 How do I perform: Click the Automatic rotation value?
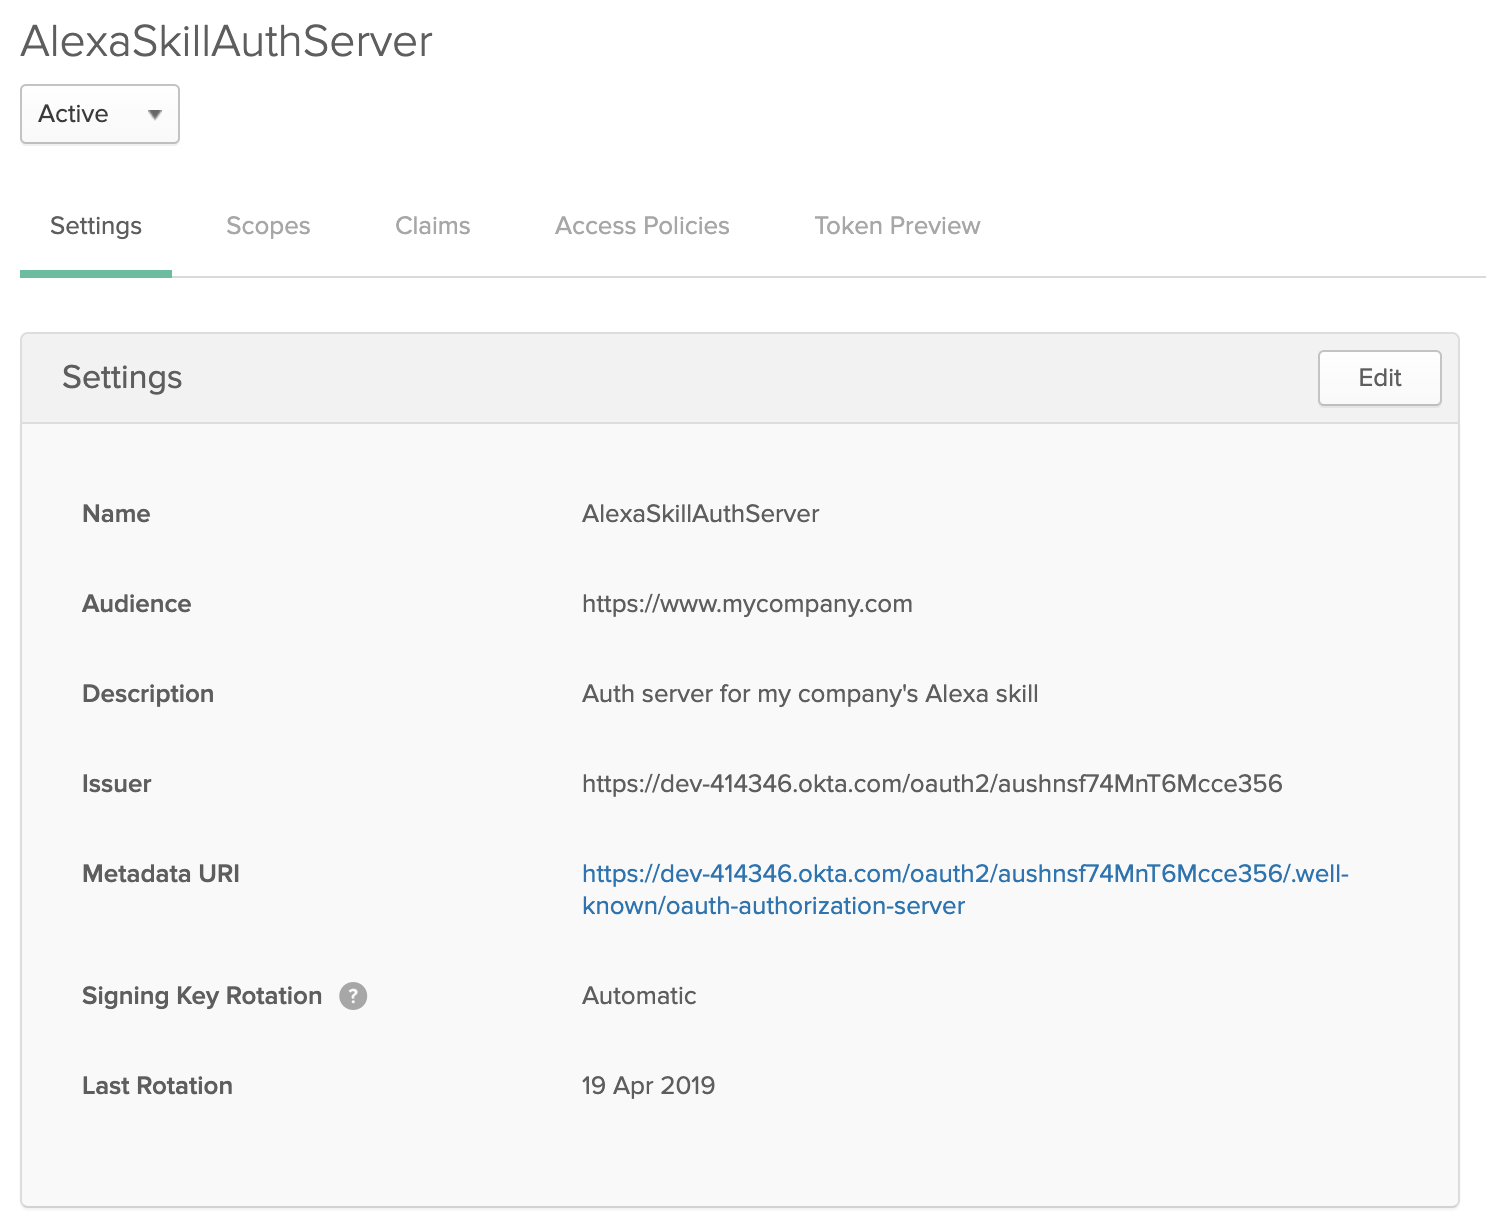pyautogui.click(x=639, y=996)
